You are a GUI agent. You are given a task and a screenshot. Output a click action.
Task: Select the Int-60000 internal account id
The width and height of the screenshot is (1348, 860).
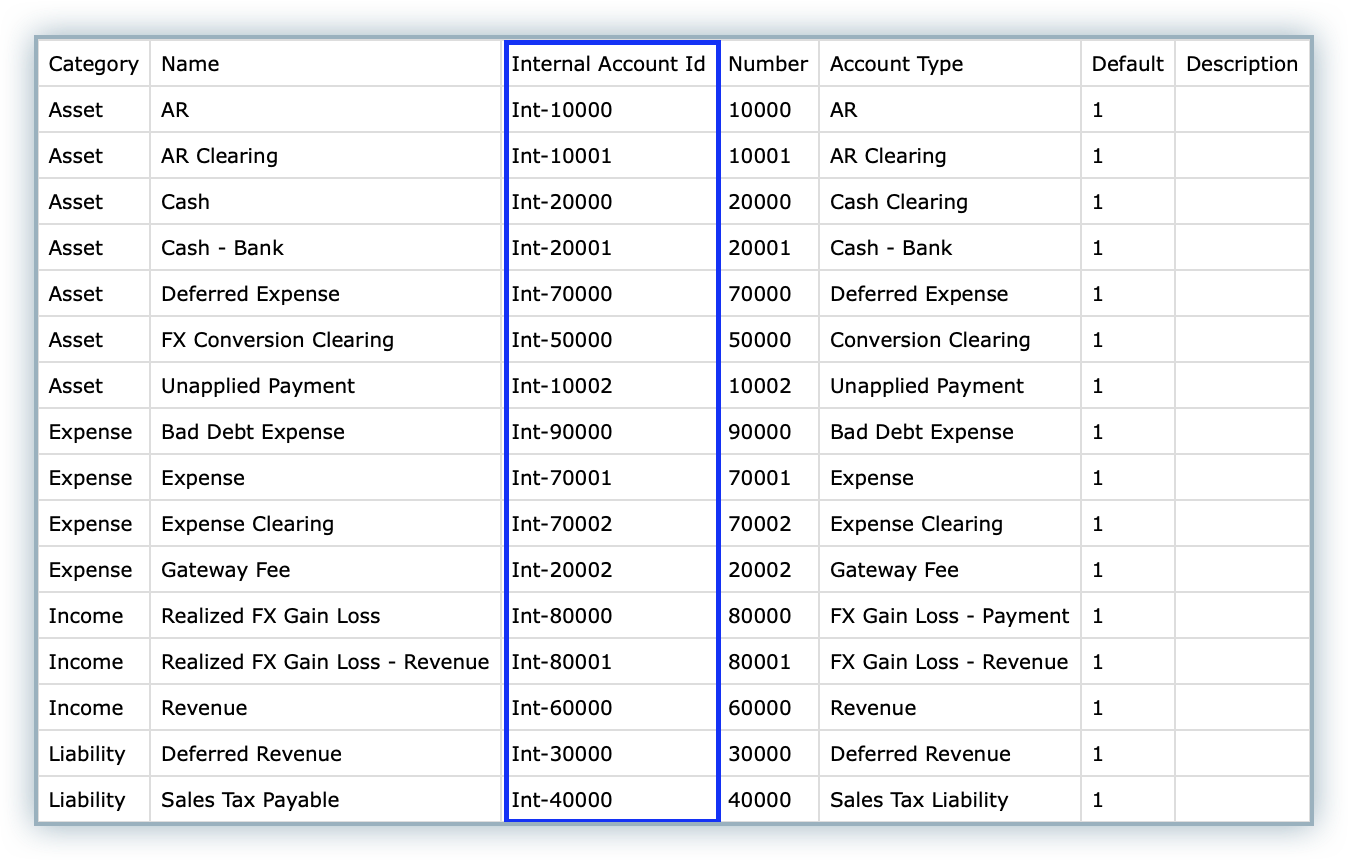pos(562,708)
